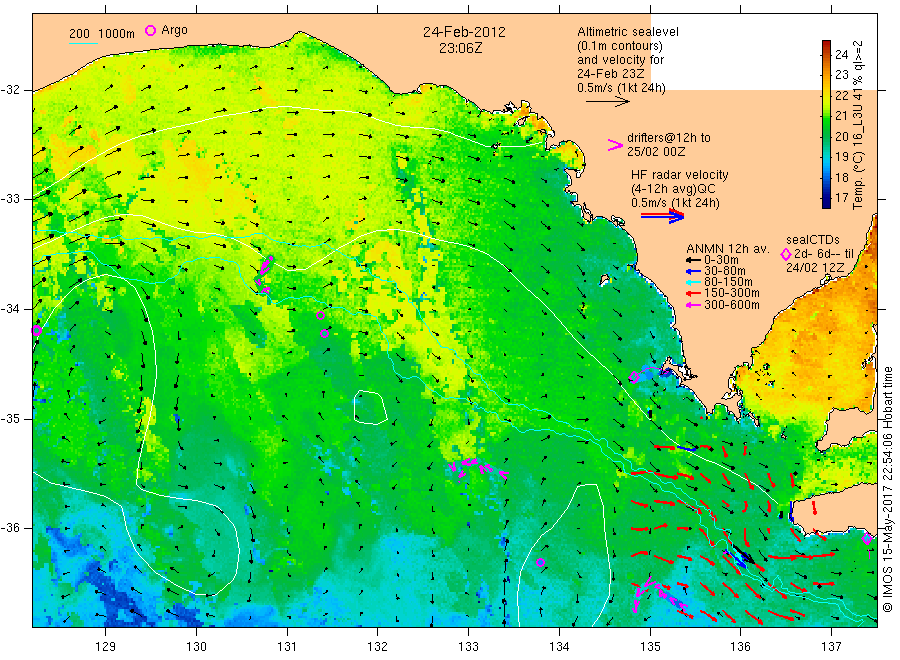Click the magenta drifters arrowhead legend symbol
The height and width of the screenshot is (660, 900).
[x=615, y=145]
